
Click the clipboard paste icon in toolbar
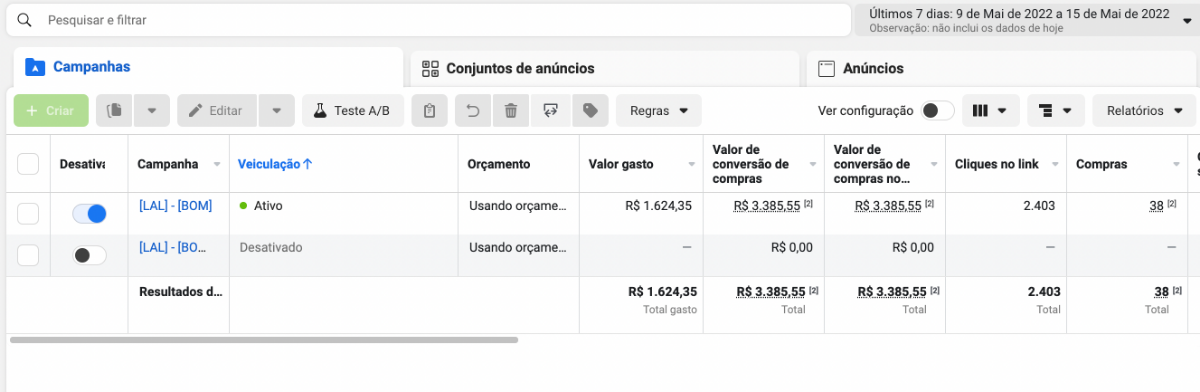[x=429, y=111]
